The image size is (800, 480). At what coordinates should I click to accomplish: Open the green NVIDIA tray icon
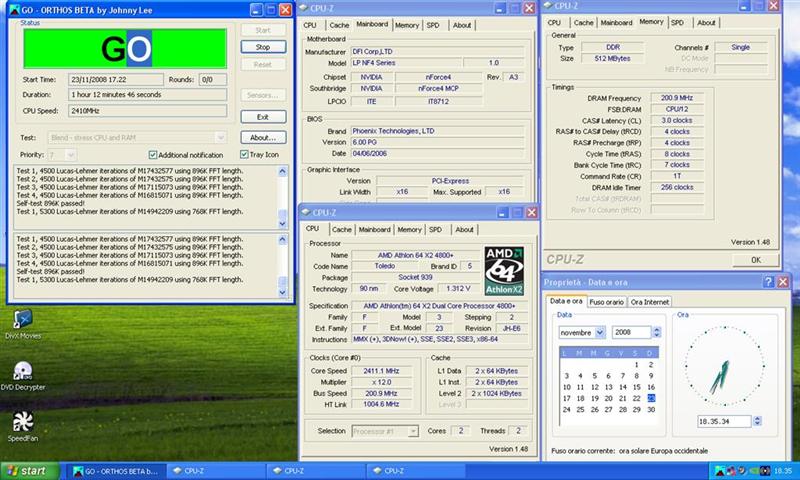coord(757,471)
